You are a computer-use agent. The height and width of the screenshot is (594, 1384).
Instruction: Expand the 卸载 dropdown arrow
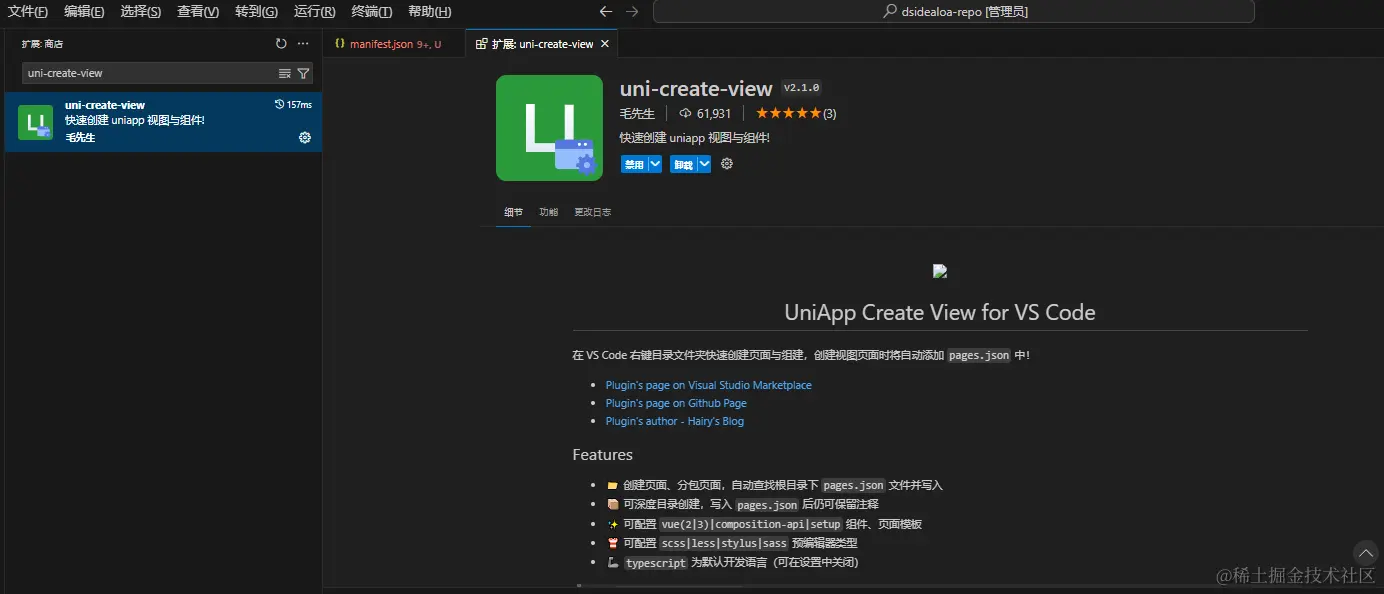704,164
